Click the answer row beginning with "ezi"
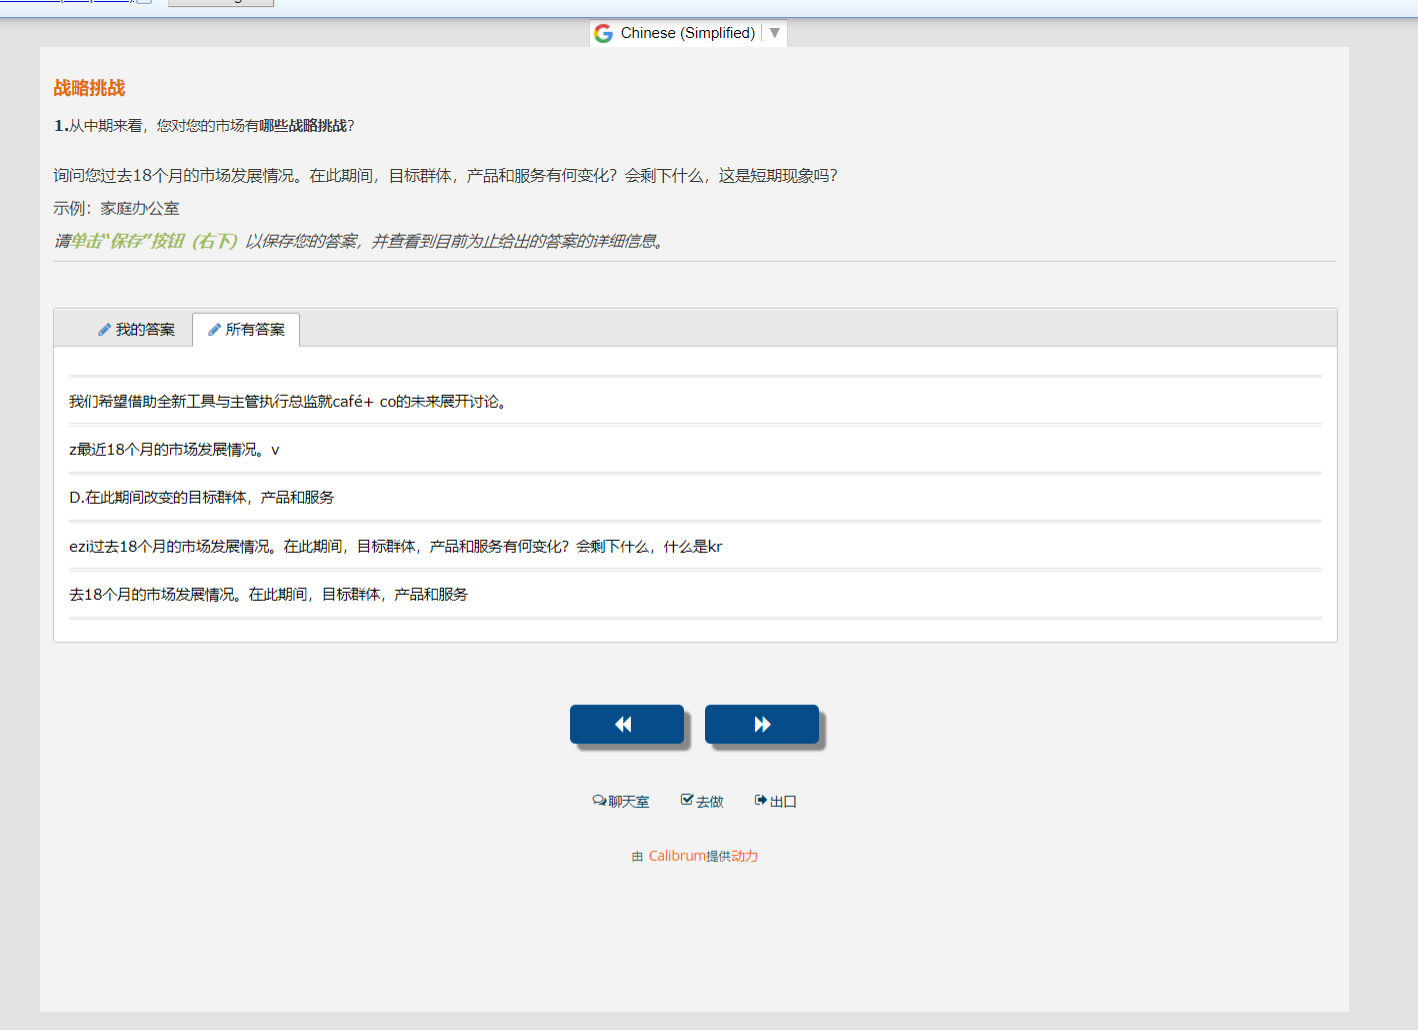1418x1034 pixels. [x=395, y=547]
